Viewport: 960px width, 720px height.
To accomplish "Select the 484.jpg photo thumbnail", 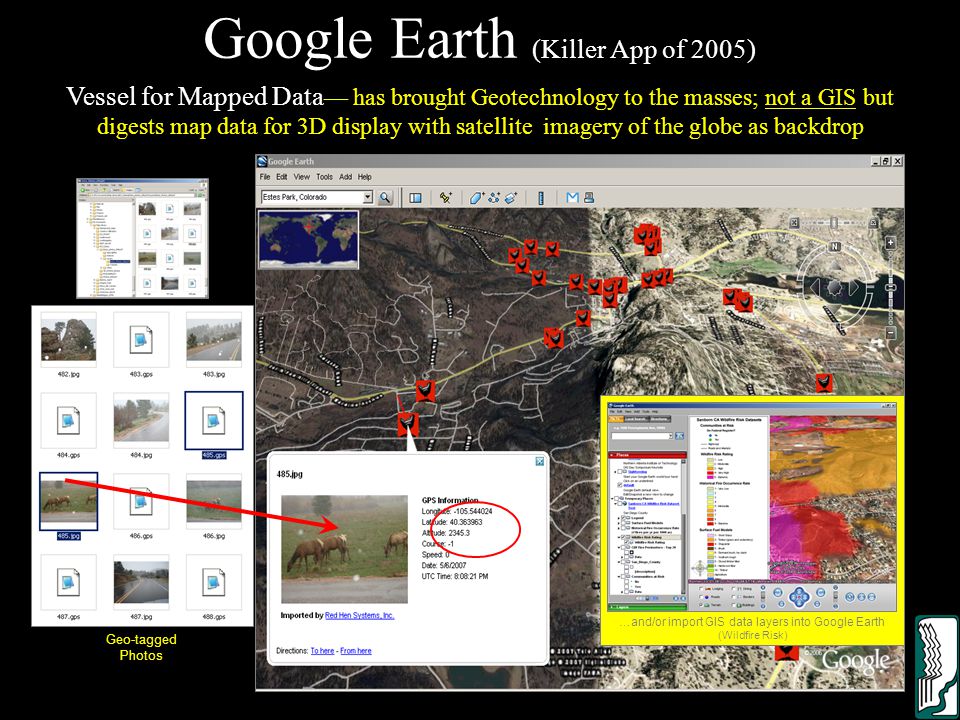I will coord(141,421).
